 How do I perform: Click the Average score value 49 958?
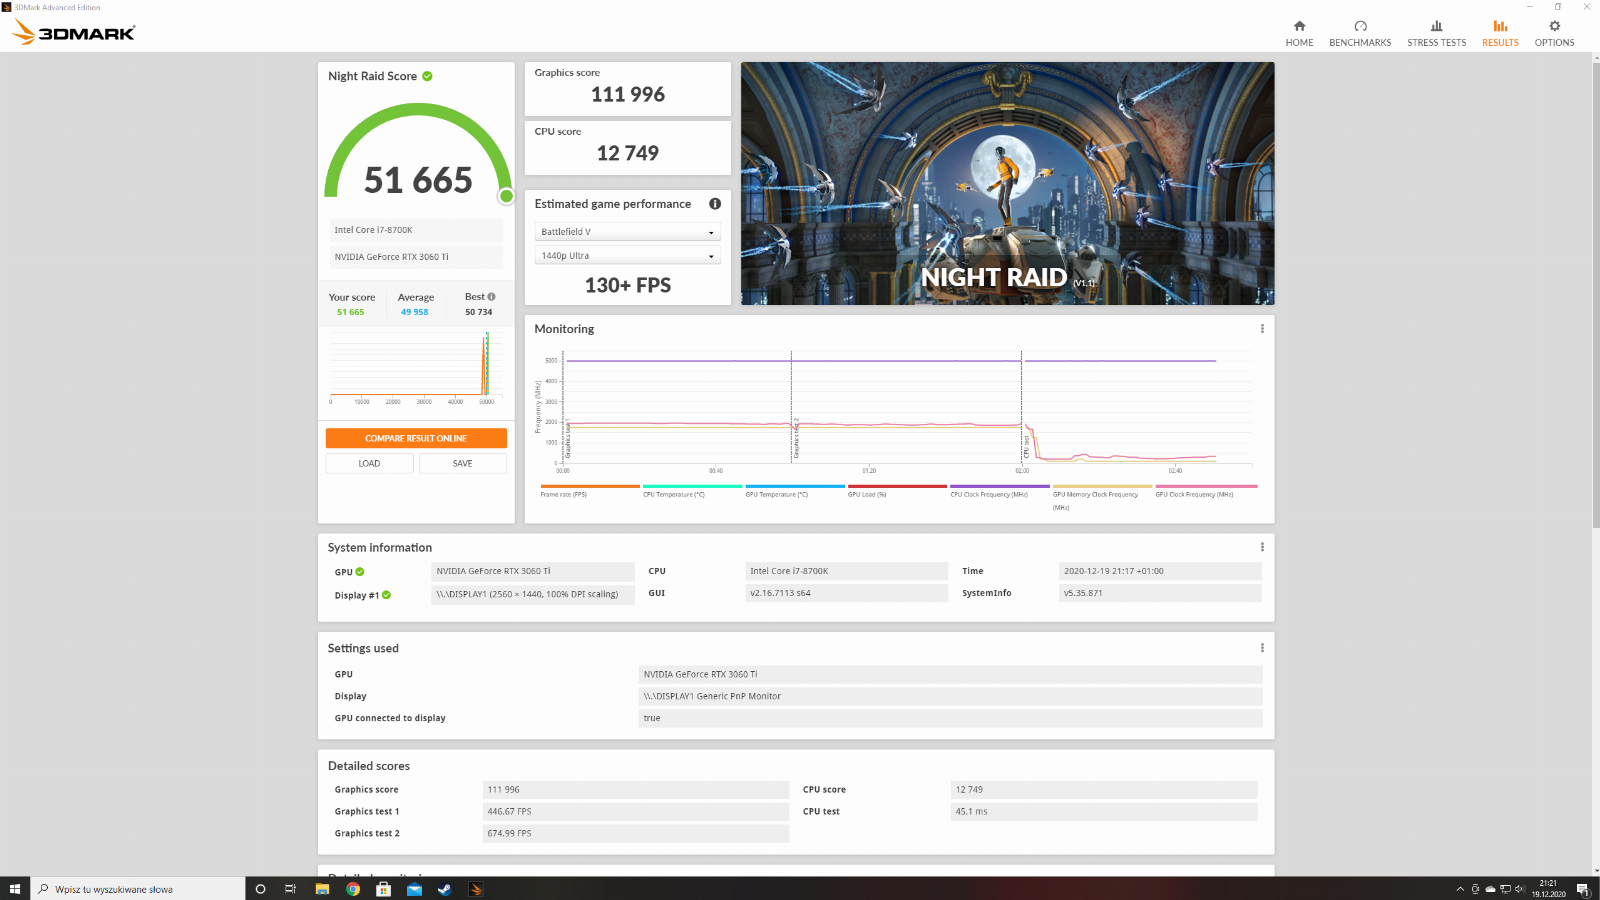click(x=414, y=312)
